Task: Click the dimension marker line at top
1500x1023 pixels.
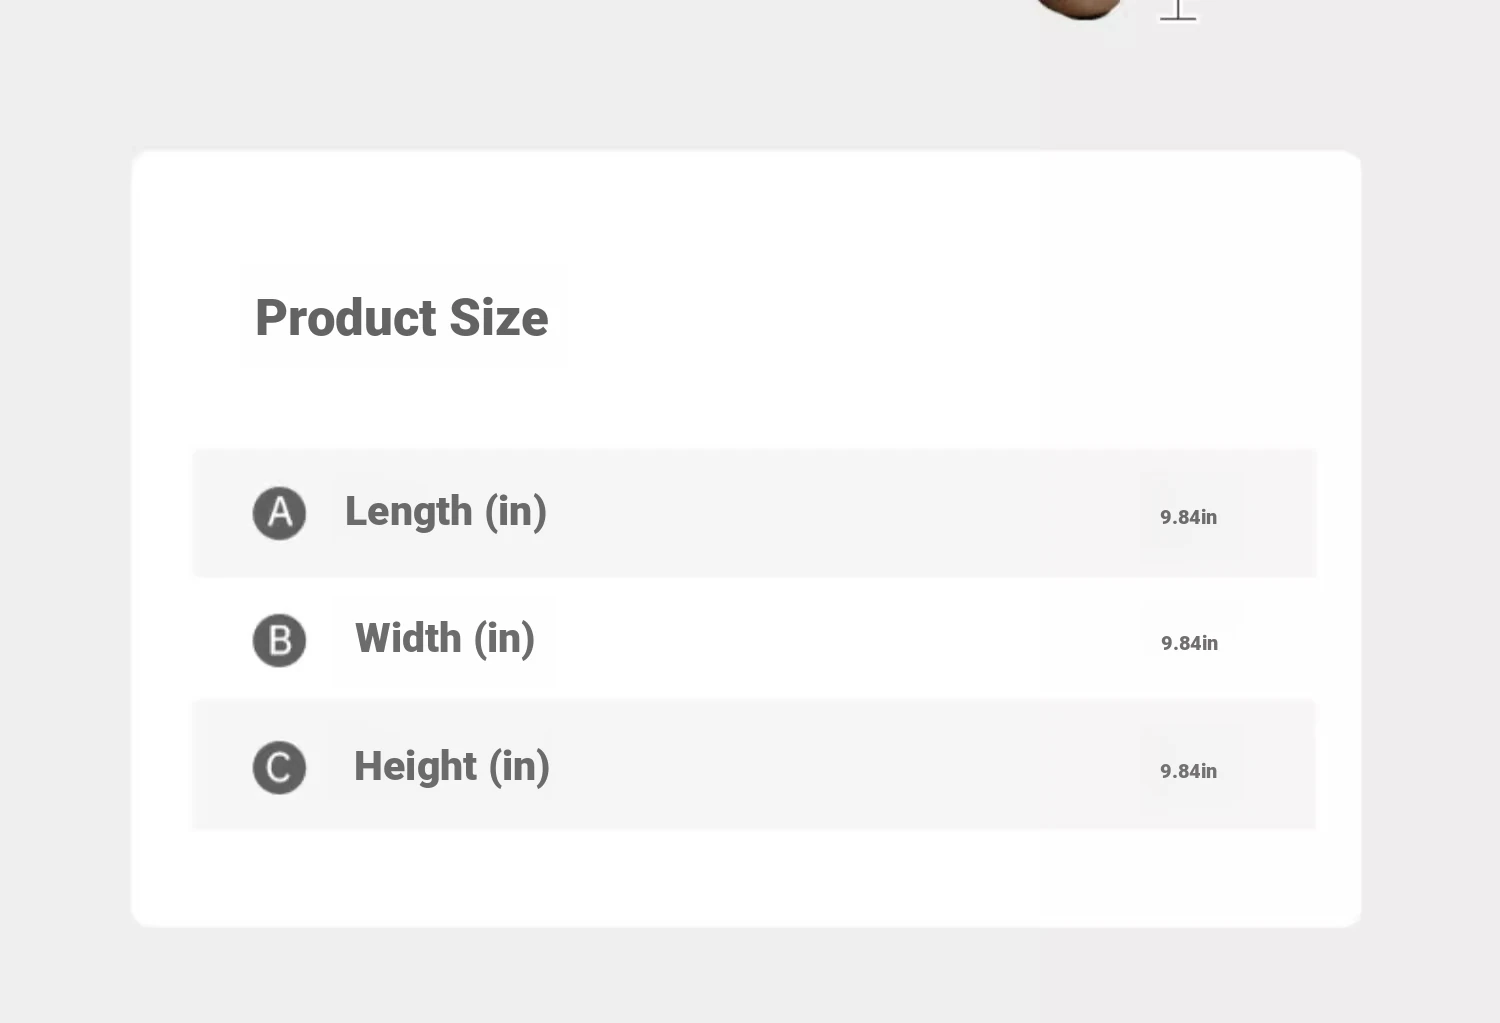Action: click(1178, 10)
